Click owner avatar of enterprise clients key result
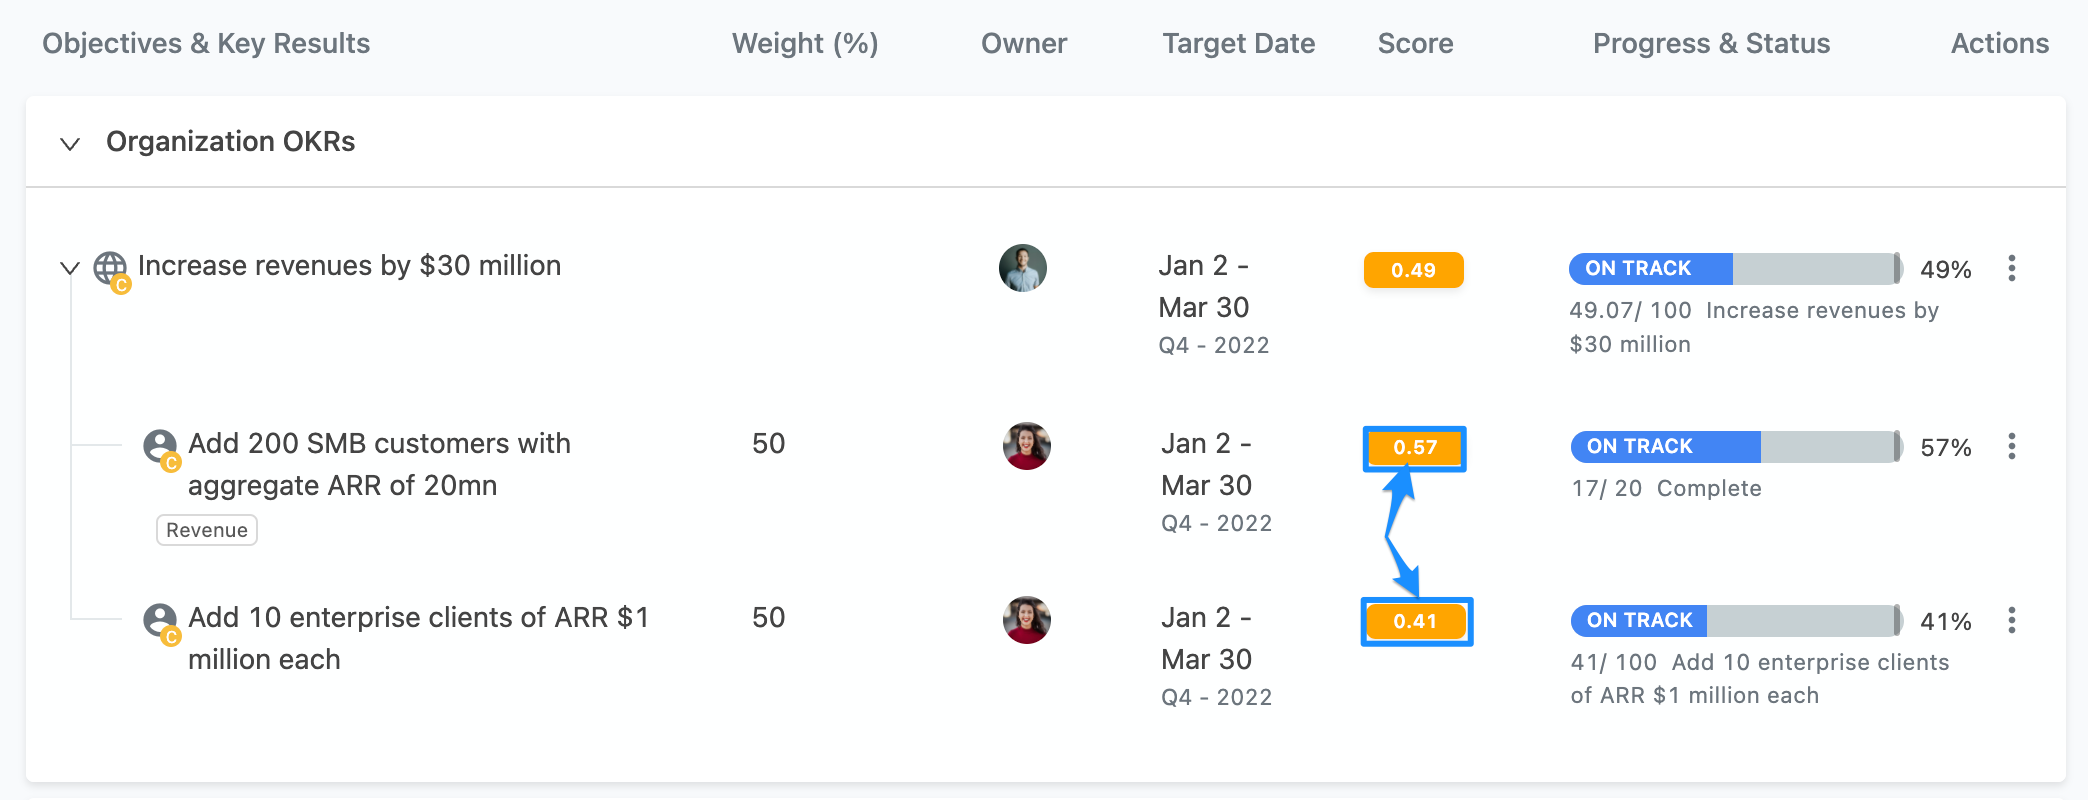 tap(1027, 620)
